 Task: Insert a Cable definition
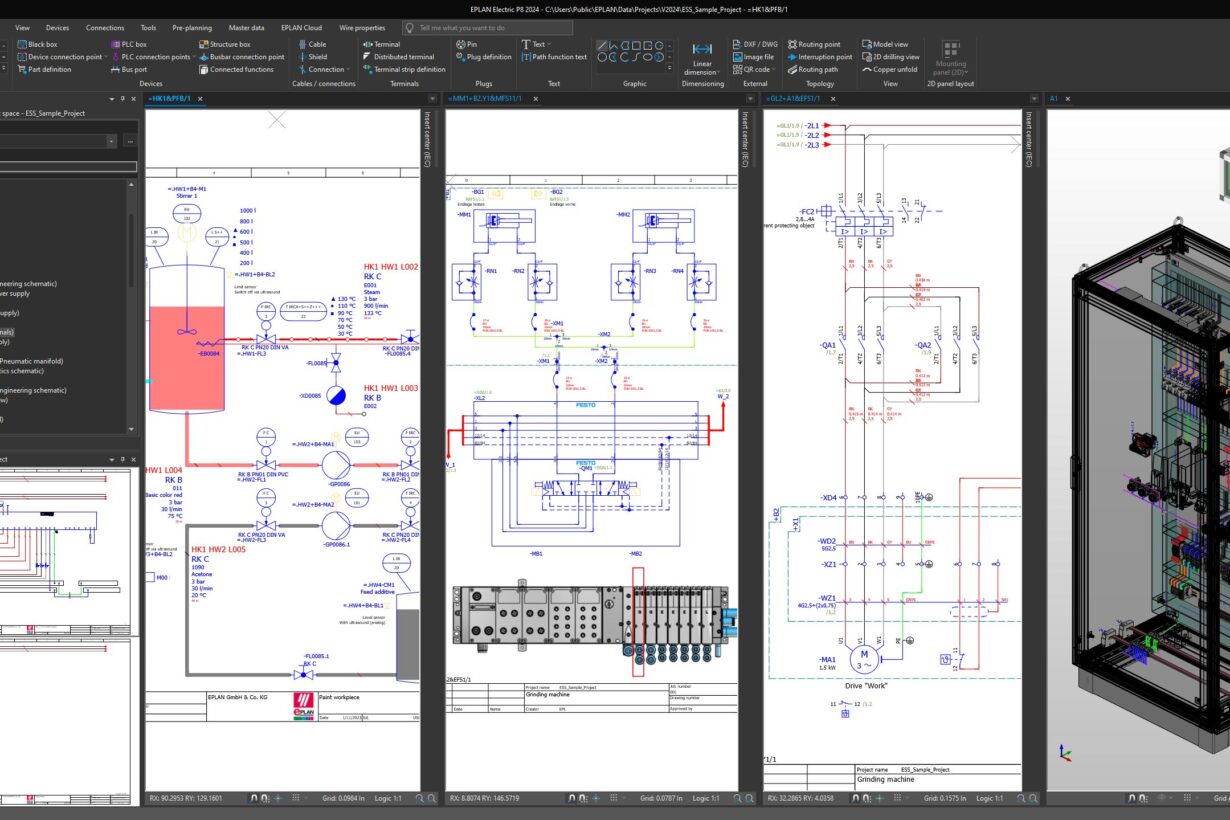click(x=311, y=44)
